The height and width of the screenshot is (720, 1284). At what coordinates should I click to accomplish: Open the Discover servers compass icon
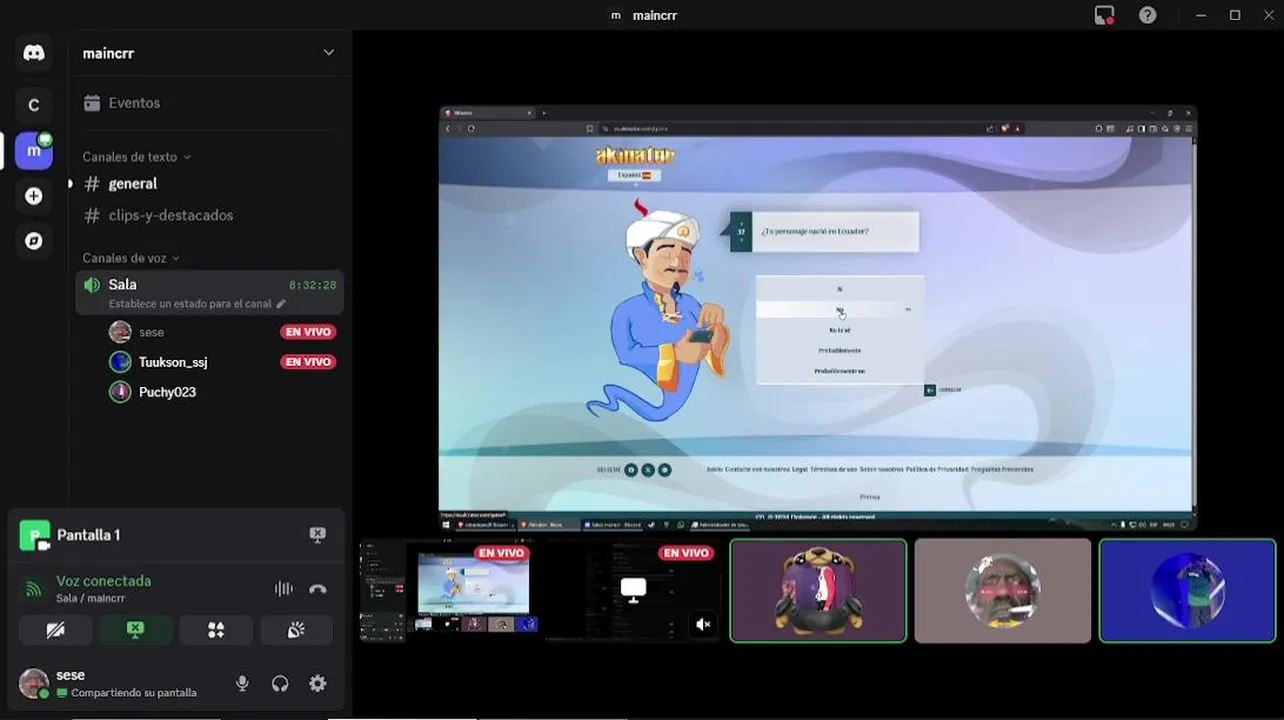click(x=34, y=241)
